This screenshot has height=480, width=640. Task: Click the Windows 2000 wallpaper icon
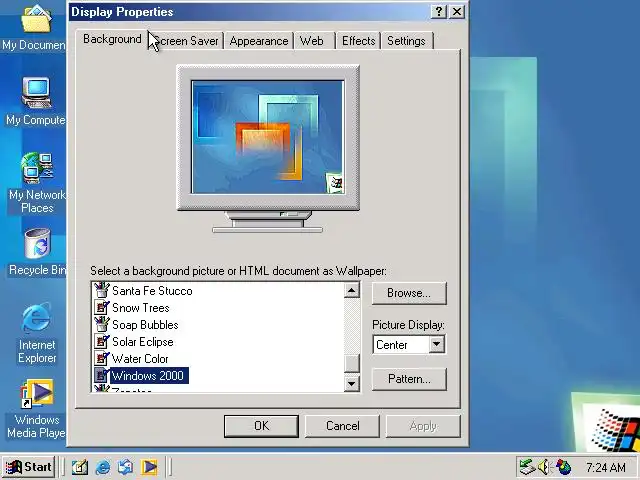point(102,376)
